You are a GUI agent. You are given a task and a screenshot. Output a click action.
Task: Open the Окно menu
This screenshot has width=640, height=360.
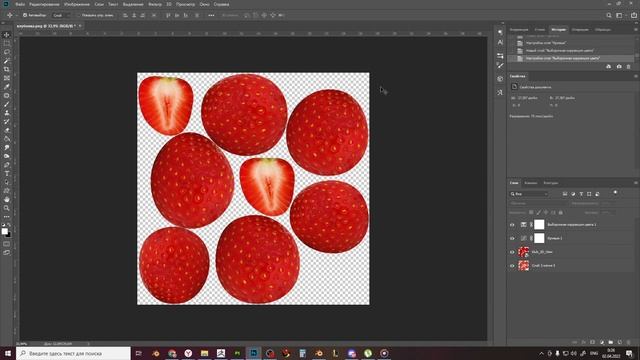[204, 4]
